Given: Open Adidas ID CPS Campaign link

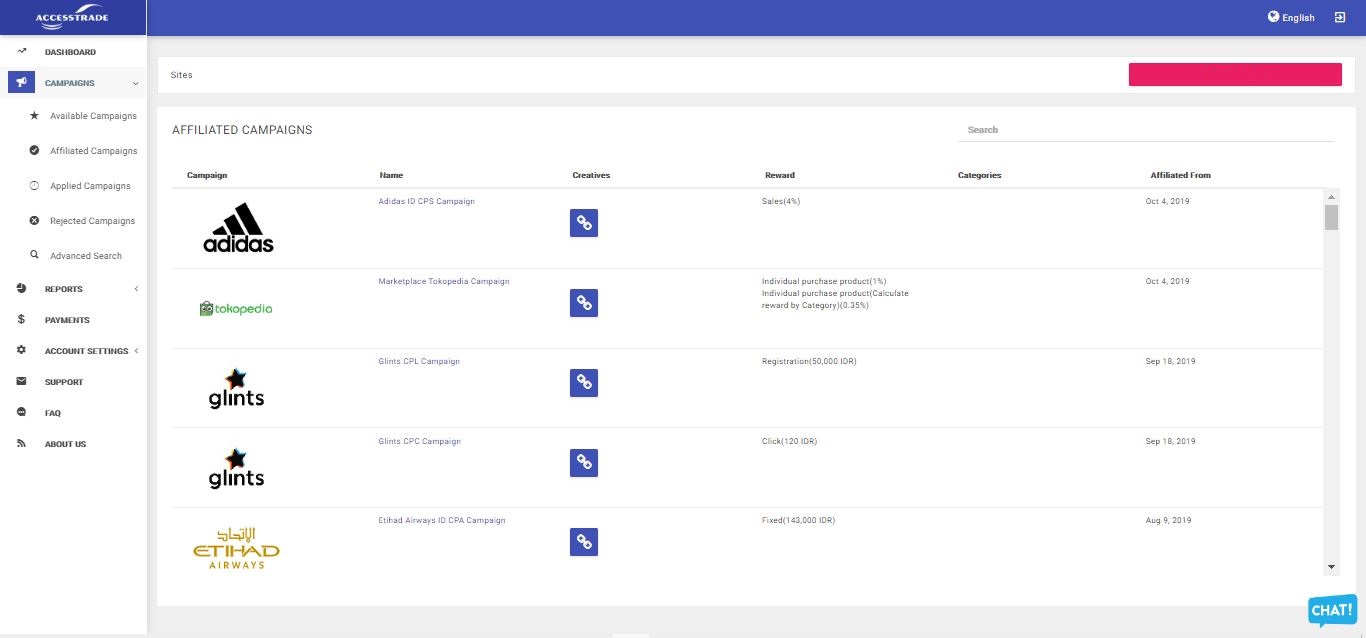Looking at the screenshot, I should [x=426, y=202].
